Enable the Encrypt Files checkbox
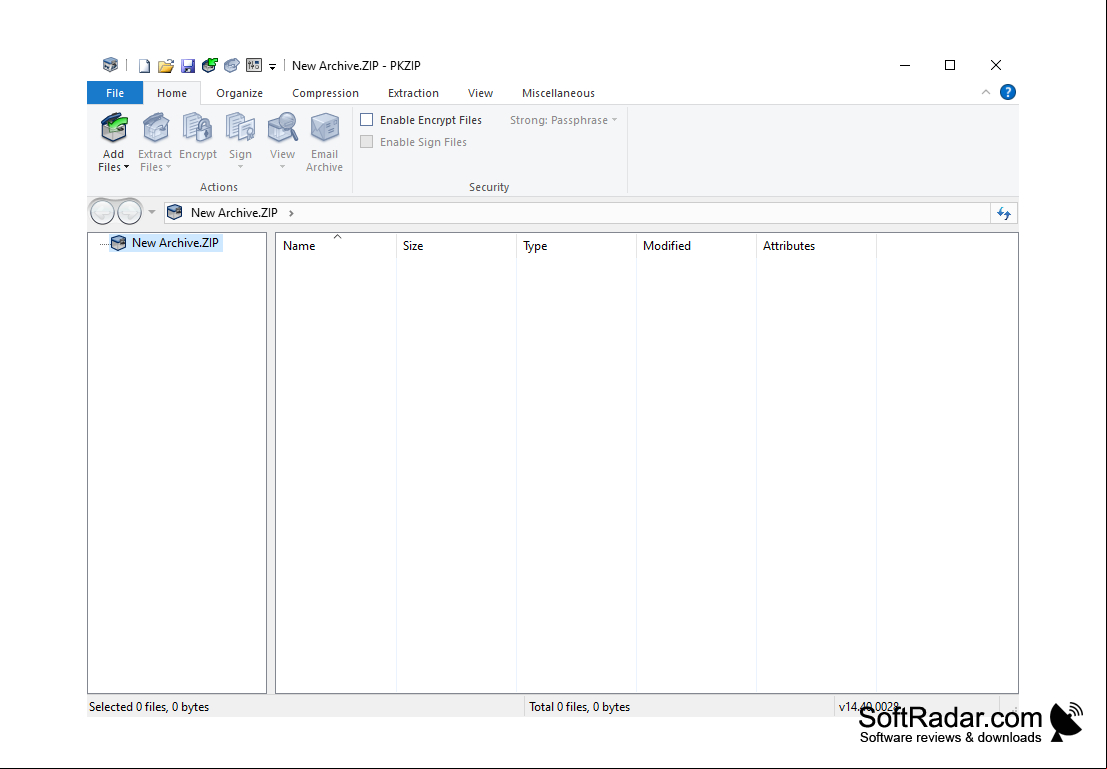Image resolution: width=1107 pixels, height=769 pixels. 366,120
